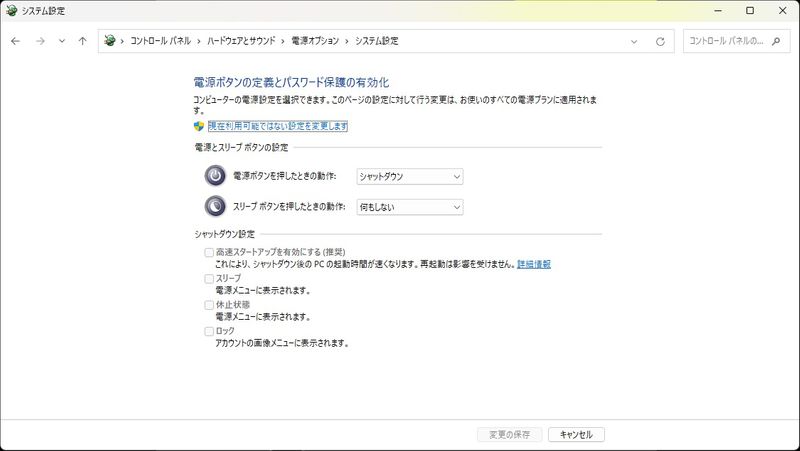
Task: Go up one folder level
Action: pos(82,41)
